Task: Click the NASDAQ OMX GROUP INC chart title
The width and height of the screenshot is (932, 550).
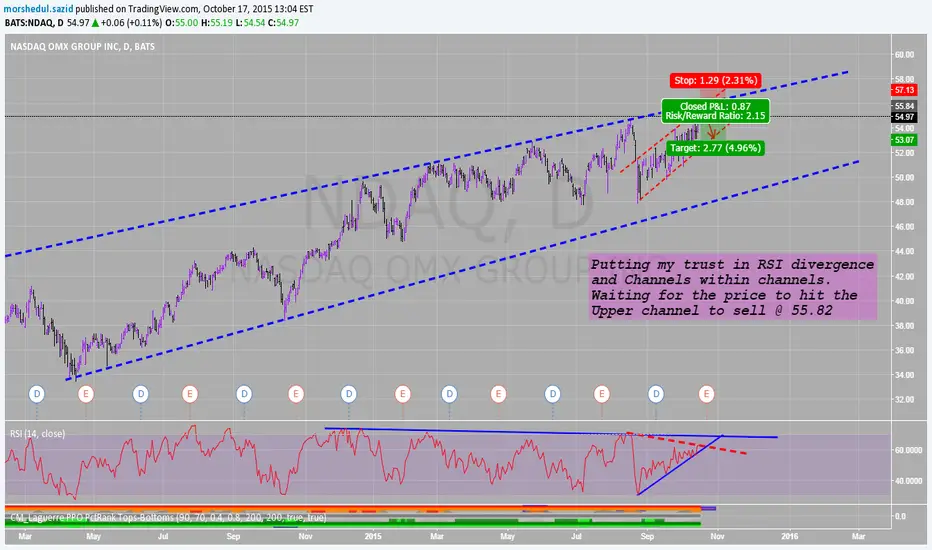Action: point(83,46)
